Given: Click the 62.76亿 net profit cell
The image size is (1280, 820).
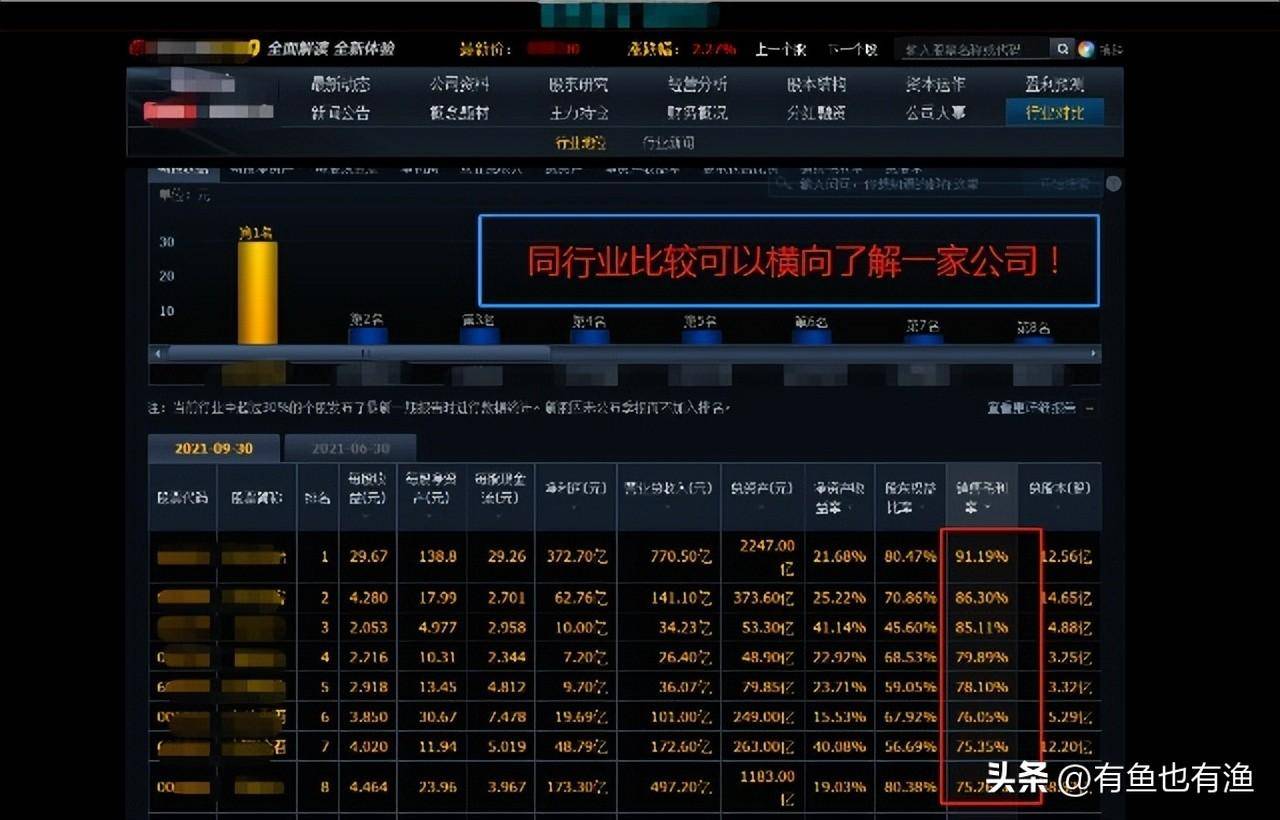Looking at the screenshot, I should [581, 598].
